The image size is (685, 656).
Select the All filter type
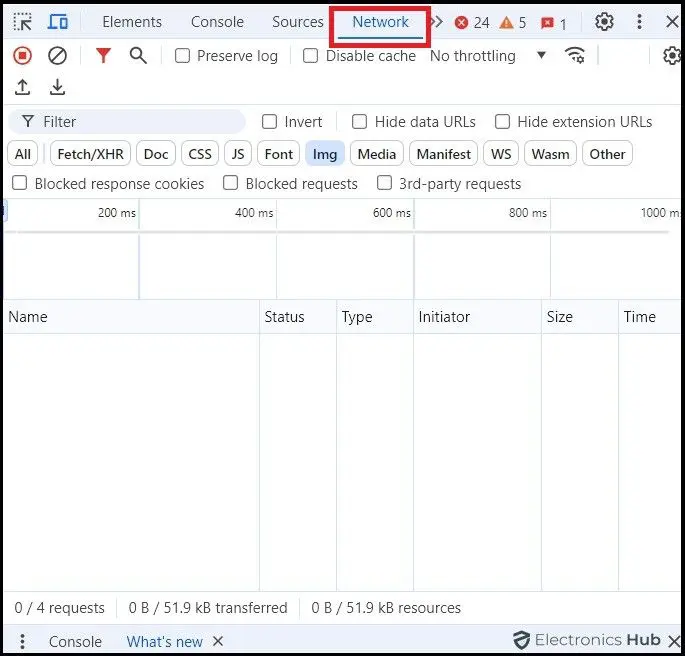(x=23, y=154)
